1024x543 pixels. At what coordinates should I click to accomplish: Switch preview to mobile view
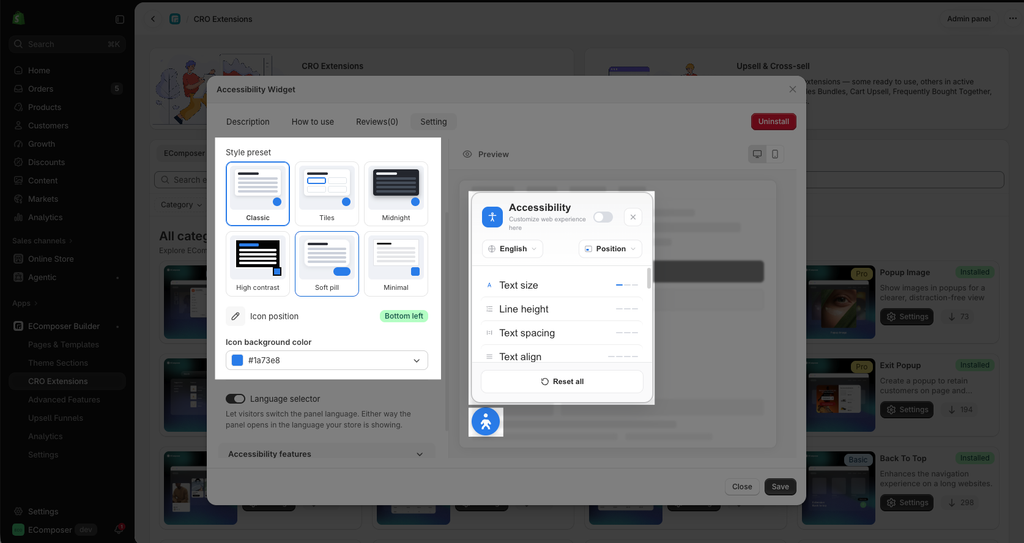point(775,154)
